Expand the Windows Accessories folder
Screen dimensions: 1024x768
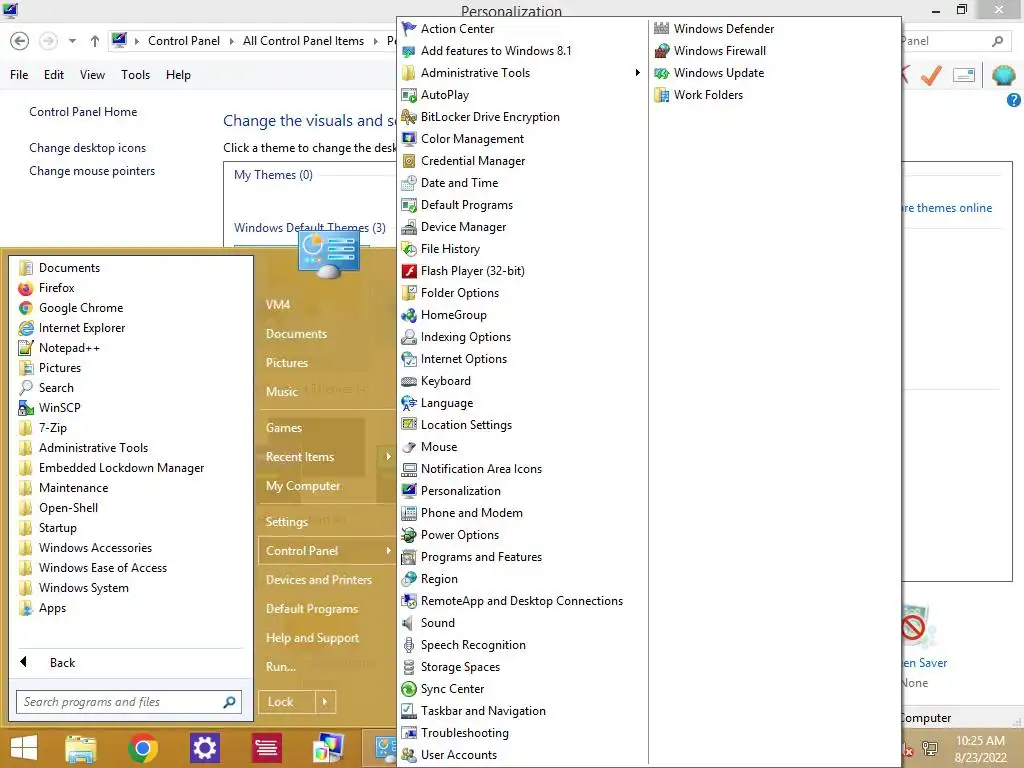pyautogui.click(x=95, y=548)
